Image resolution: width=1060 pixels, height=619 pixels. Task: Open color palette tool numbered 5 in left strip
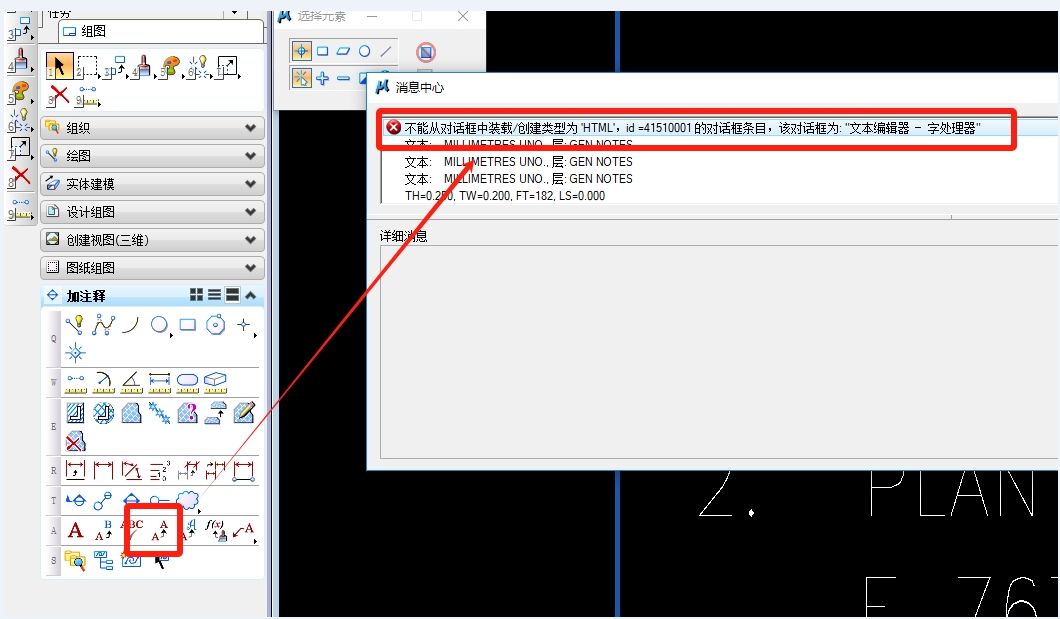pos(20,91)
